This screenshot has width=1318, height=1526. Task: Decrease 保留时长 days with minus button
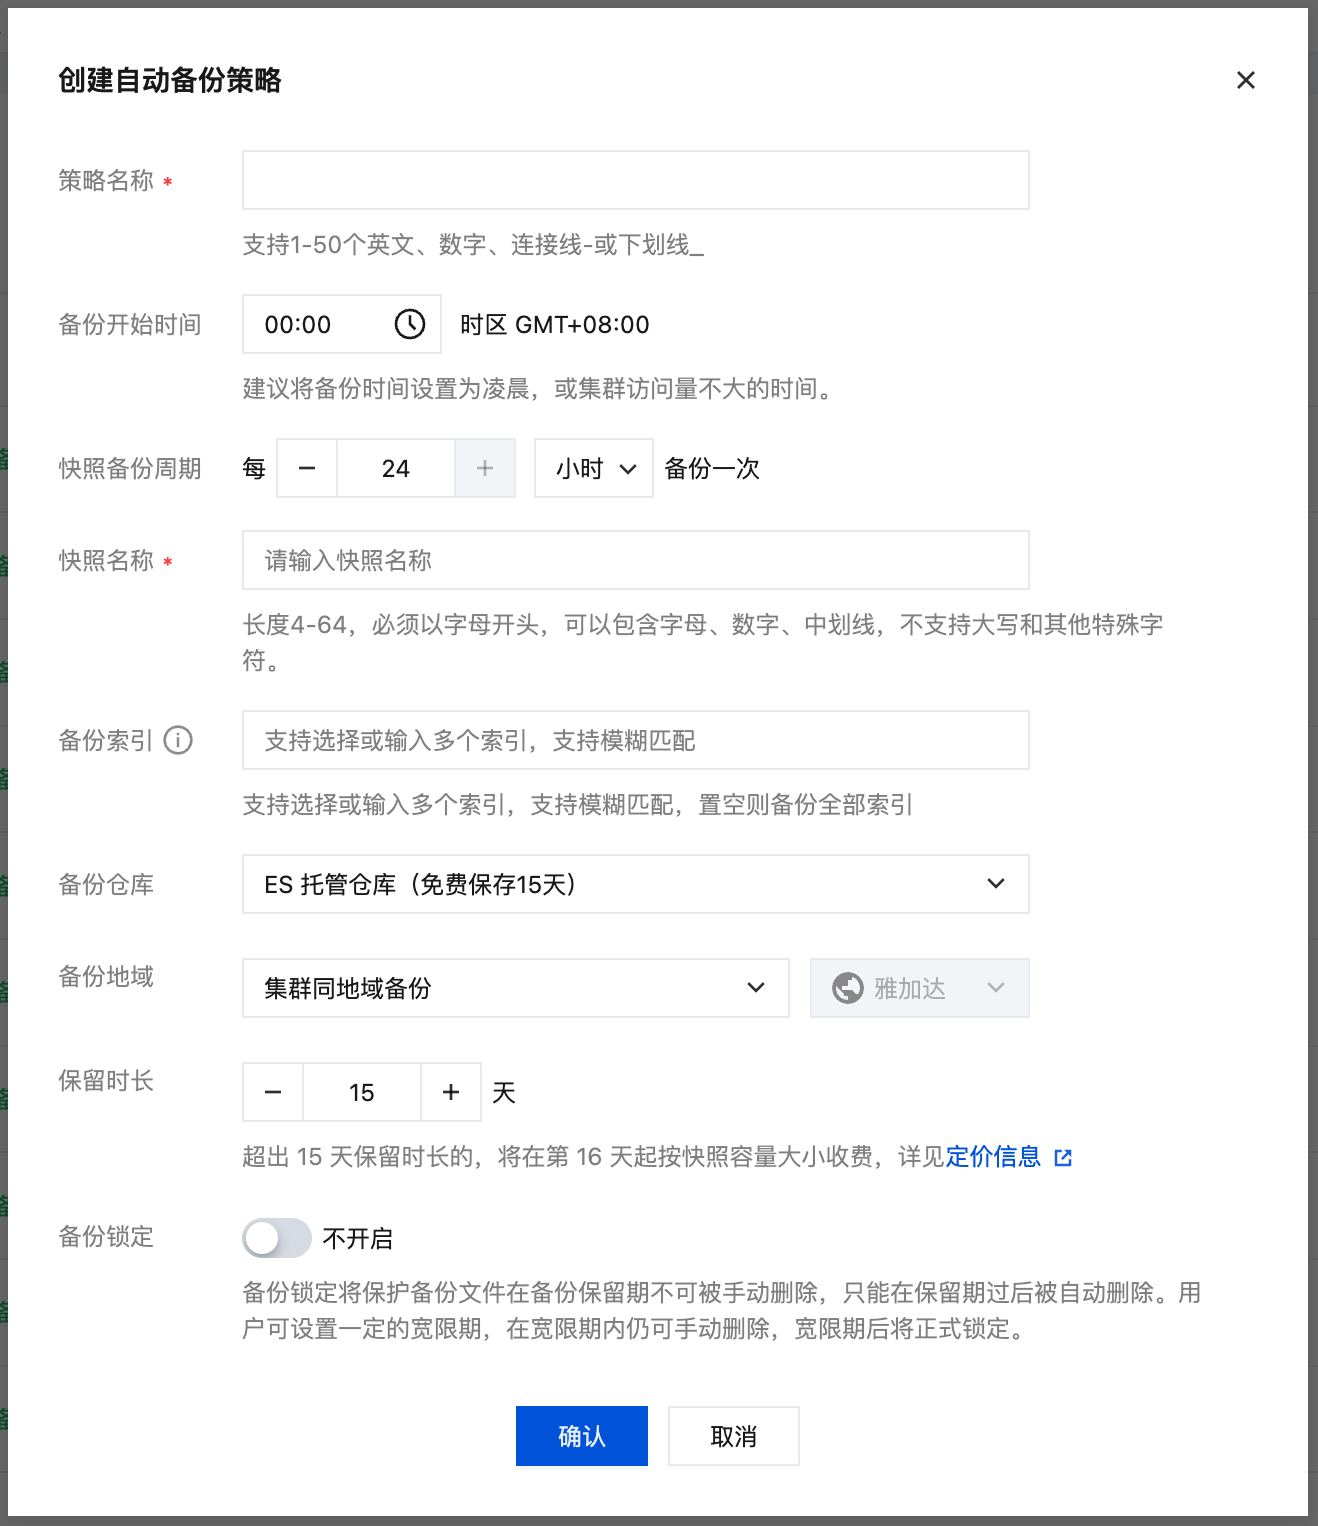(x=273, y=1092)
